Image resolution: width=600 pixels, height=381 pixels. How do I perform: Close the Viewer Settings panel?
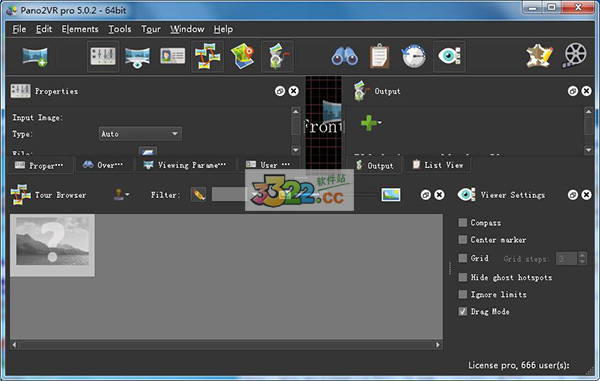tap(586, 195)
